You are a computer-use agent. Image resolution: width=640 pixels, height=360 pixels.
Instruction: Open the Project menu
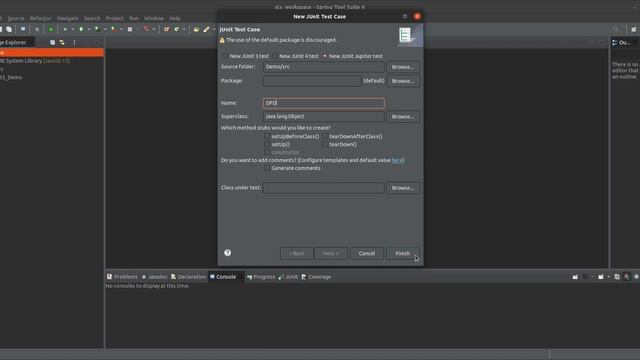(114, 18)
